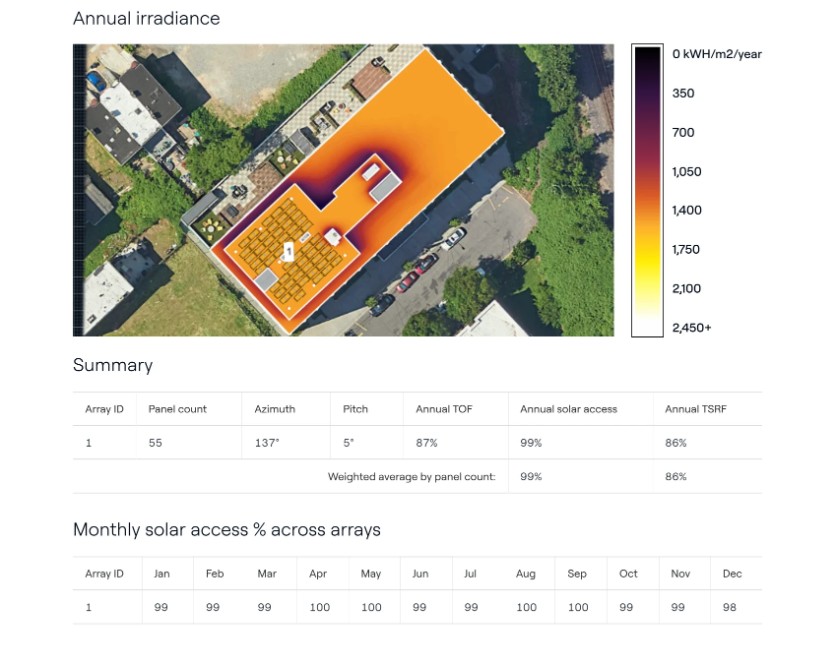Click the irradiance color scale bar
832x648 pixels.
647,191
